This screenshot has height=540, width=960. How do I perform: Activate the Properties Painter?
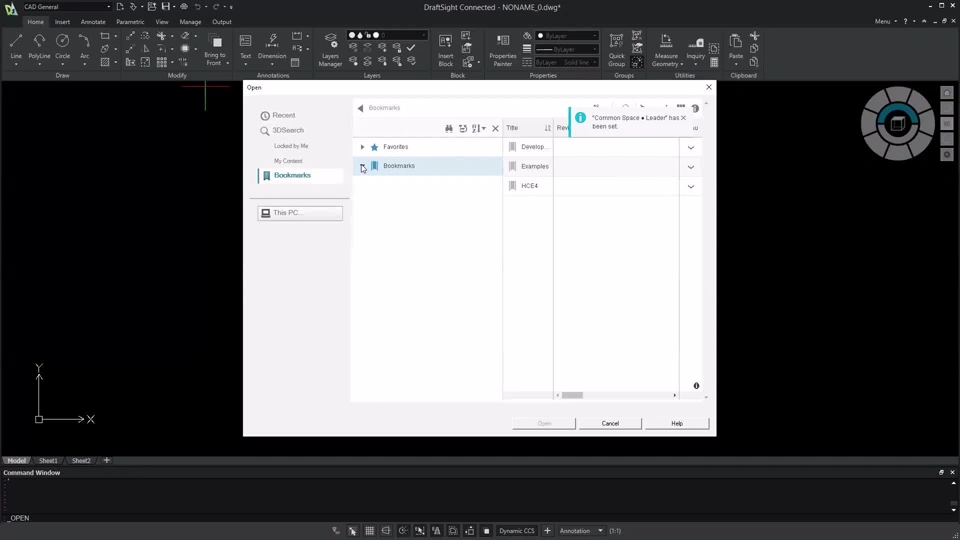point(503,50)
